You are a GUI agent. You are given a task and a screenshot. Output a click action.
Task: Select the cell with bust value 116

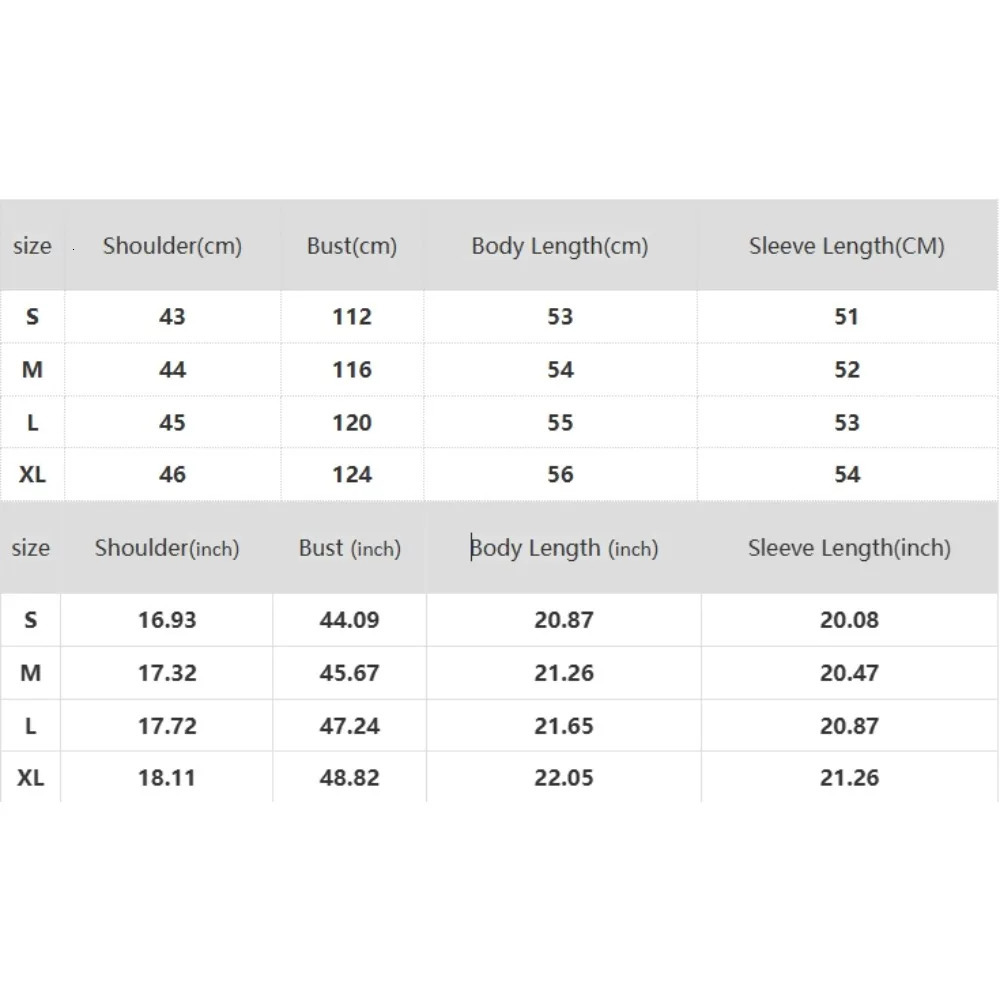point(352,369)
